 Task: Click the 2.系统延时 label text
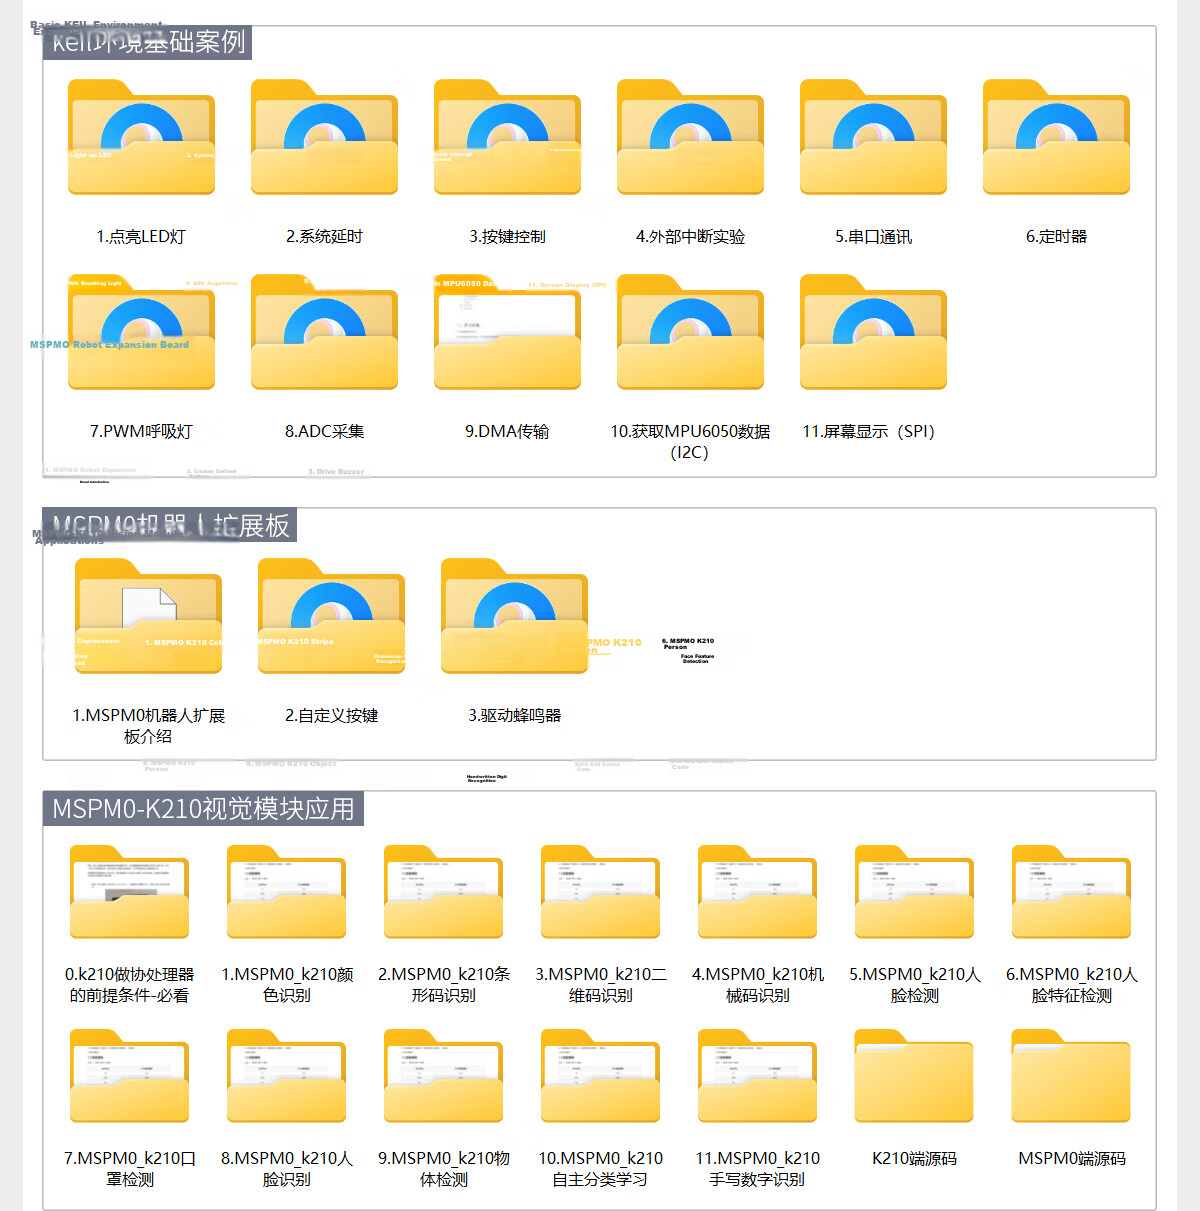tap(324, 237)
